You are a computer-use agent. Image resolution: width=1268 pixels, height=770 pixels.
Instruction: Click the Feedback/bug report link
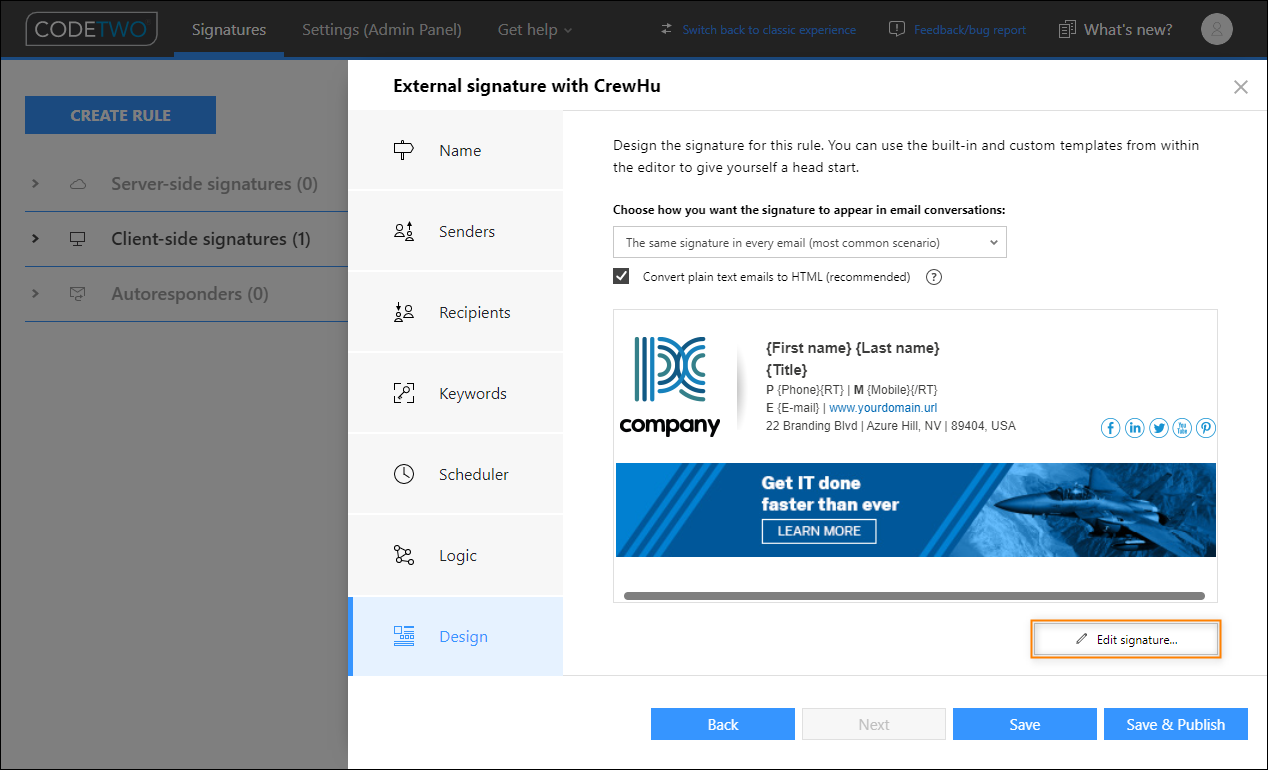pos(970,30)
